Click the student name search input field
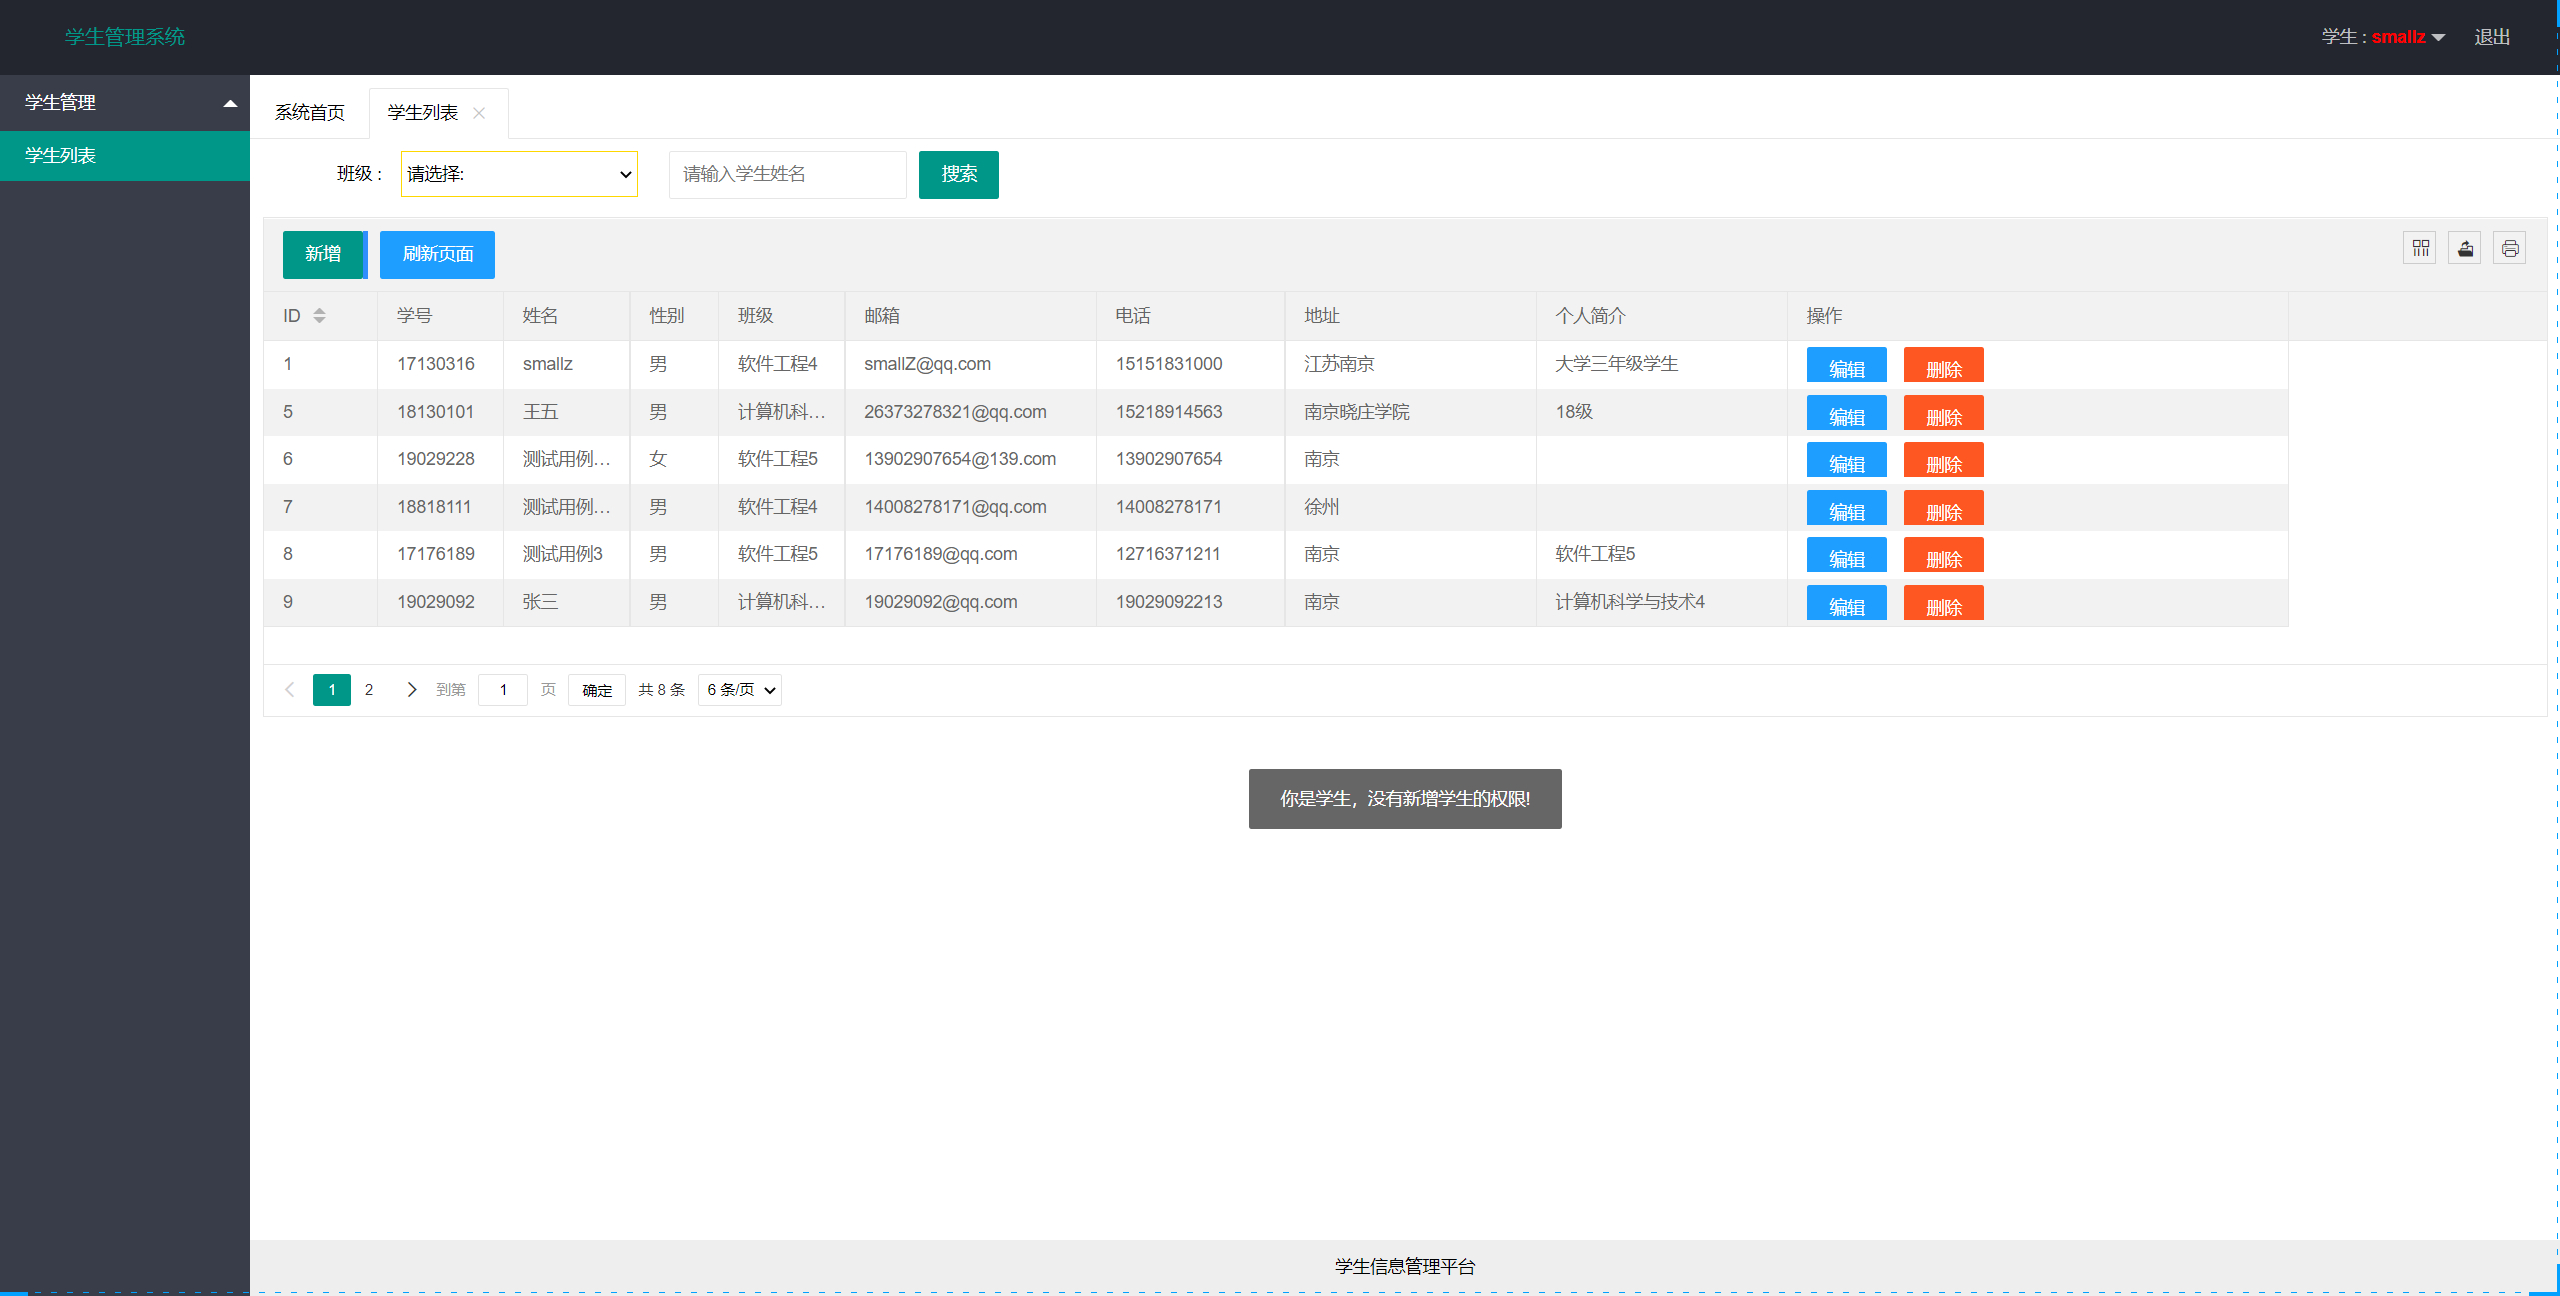Screen dimensions: 2560x1296 786,174
